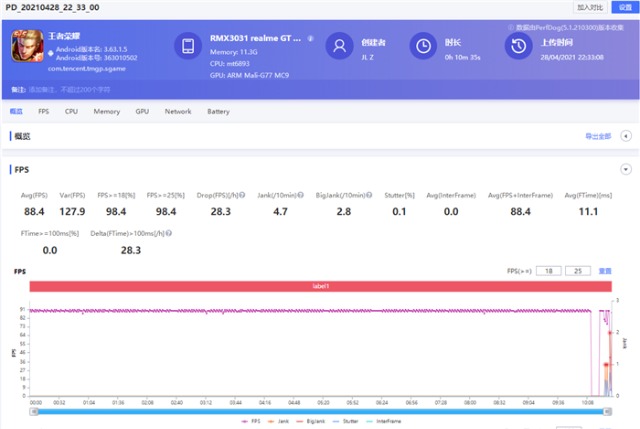Image resolution: width=640 pixels, height=429 pixels.
Task: Click the export all link
Action: 598,136
